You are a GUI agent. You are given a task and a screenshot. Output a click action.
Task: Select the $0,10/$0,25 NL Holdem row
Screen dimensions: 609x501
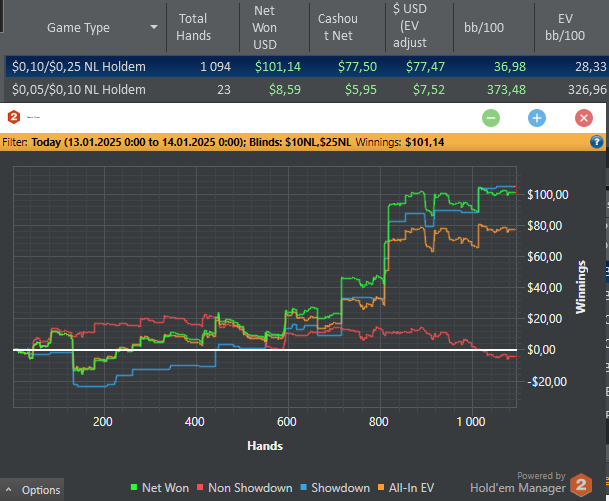click(307, 66)
